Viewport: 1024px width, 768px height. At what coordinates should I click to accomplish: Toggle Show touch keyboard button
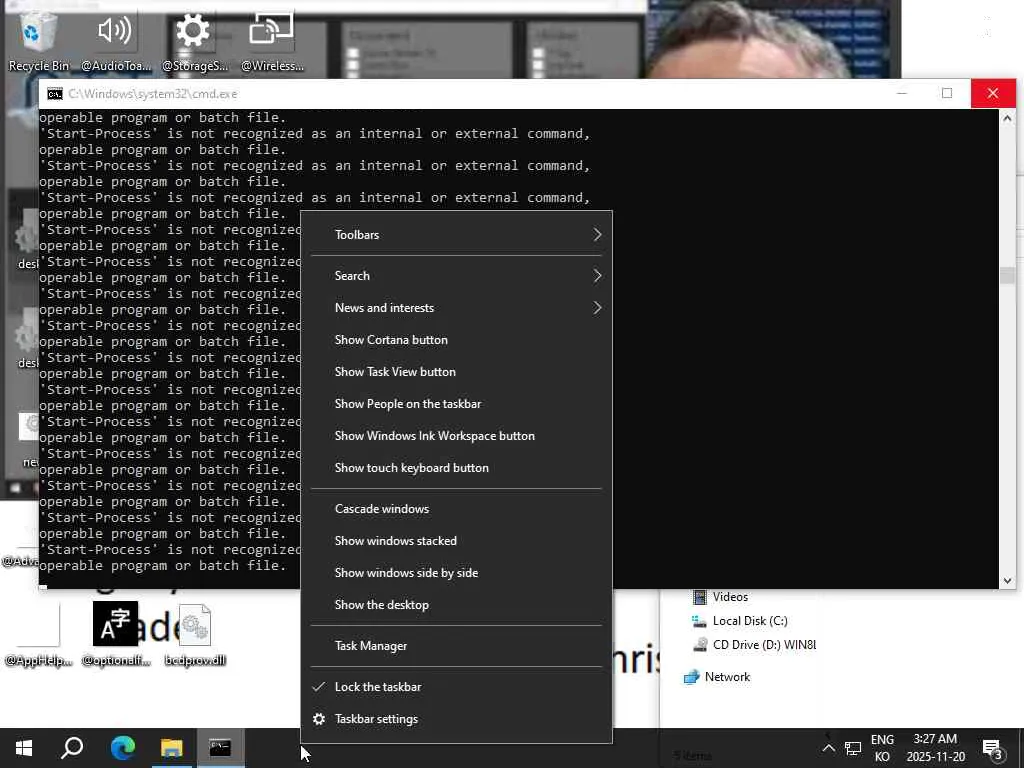(456, 468)
